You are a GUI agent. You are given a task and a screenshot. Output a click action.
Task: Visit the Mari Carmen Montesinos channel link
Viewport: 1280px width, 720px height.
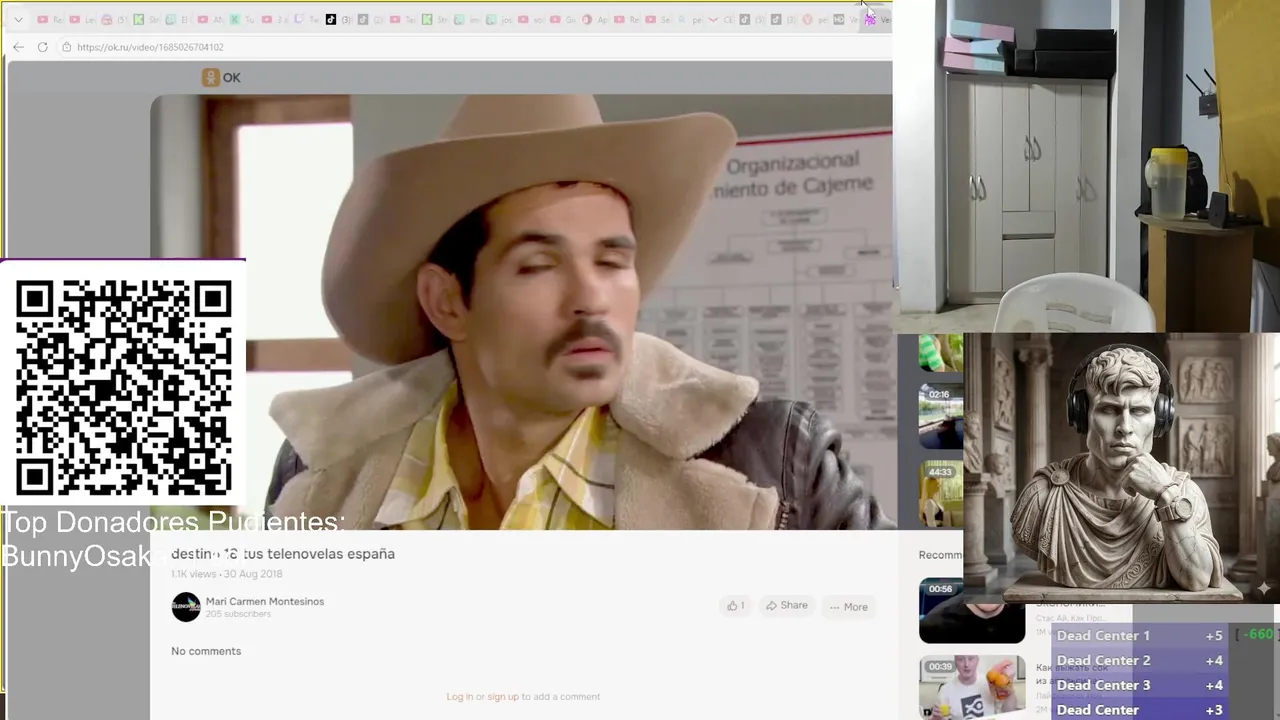click(x=265, y=601)
